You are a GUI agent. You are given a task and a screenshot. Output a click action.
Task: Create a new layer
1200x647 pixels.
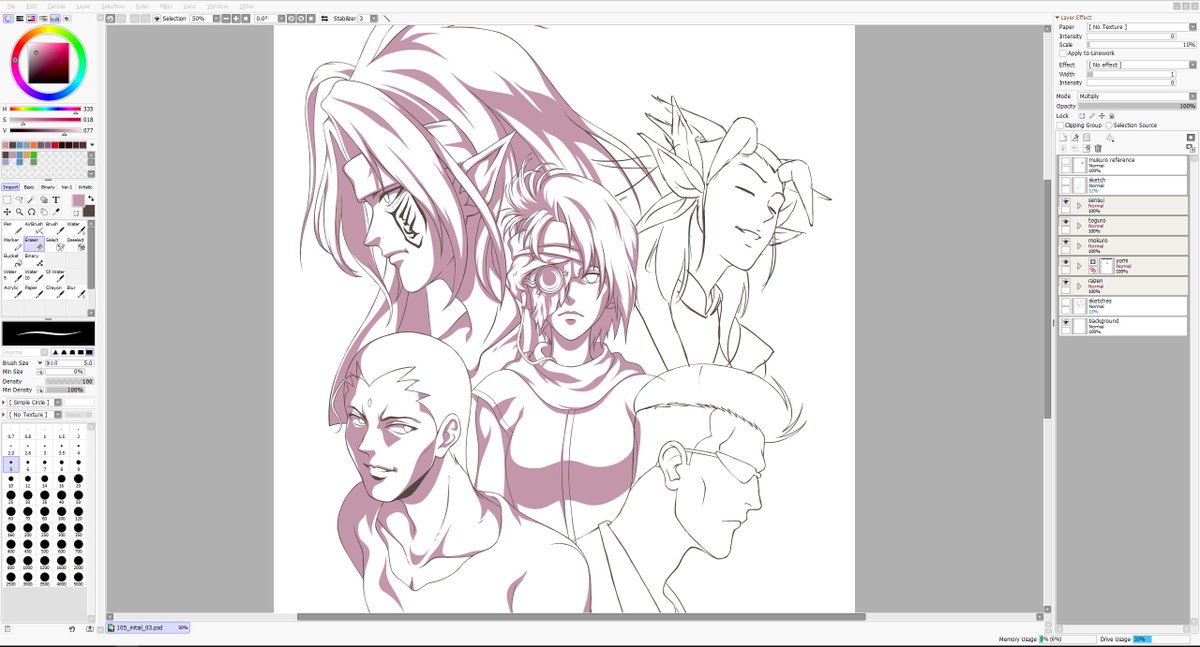point(1063,137)
